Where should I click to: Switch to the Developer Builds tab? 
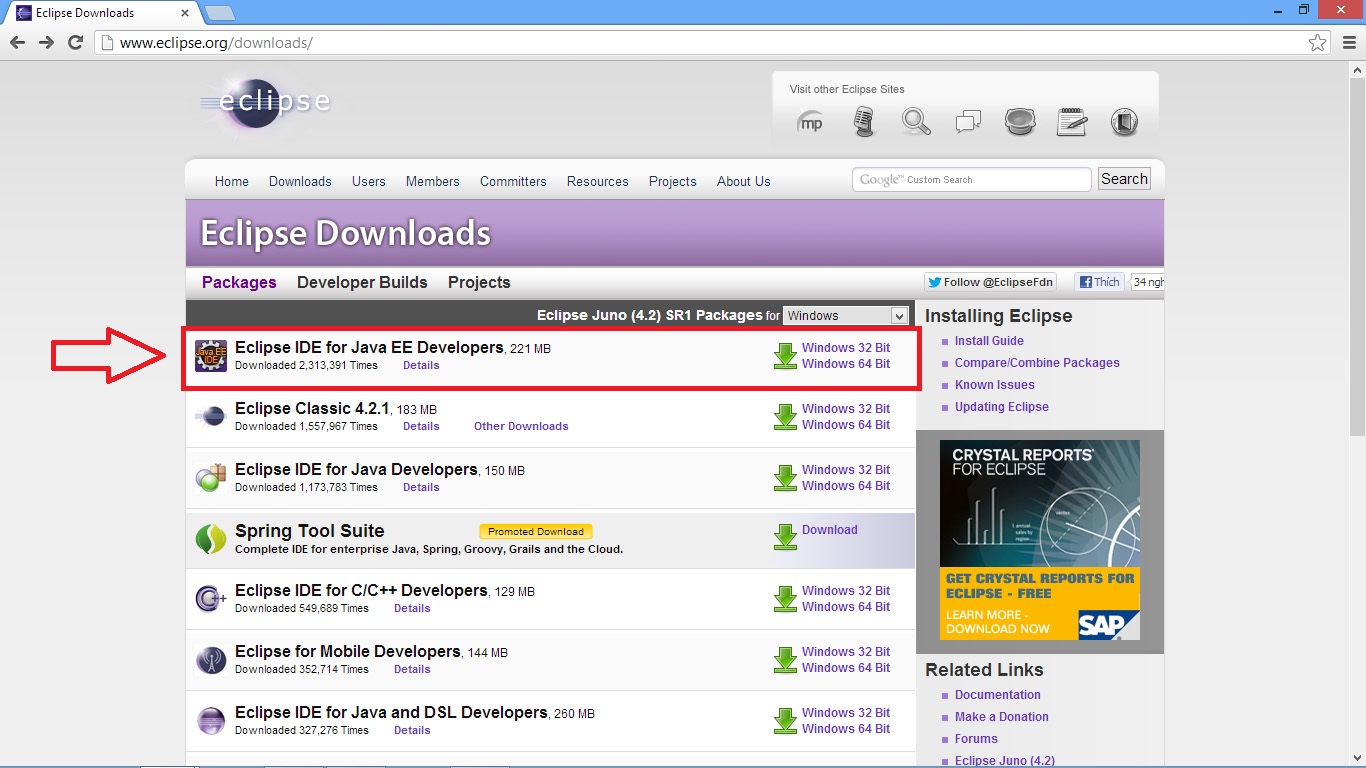tap(362, 282)
